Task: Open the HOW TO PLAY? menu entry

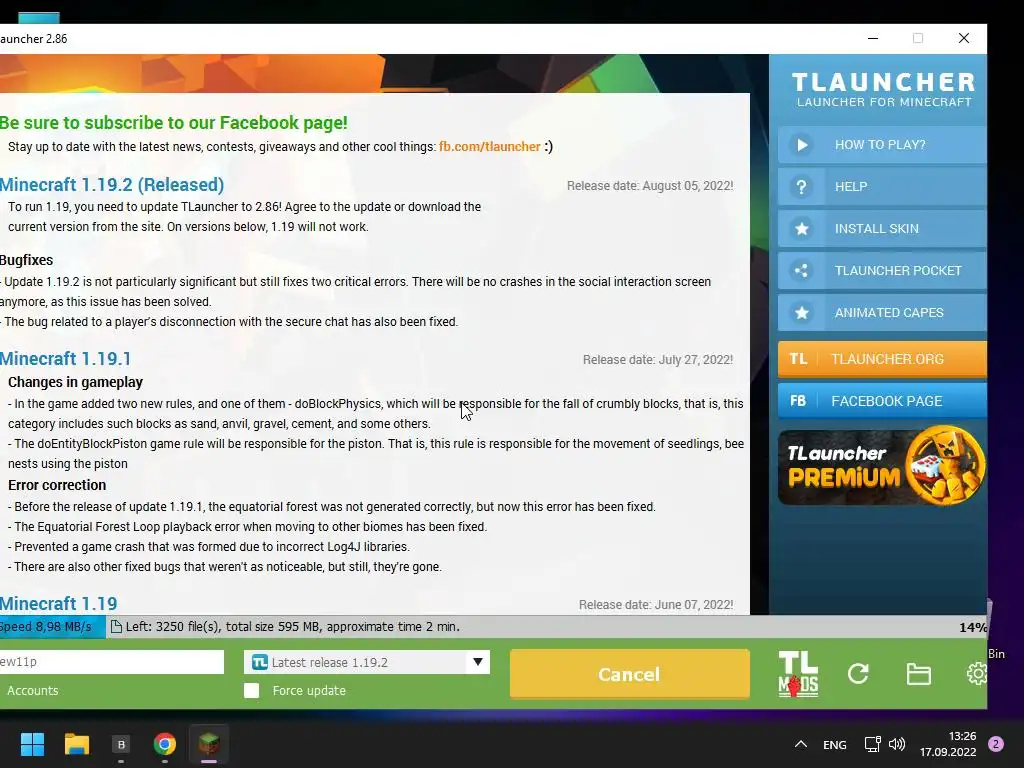Action: pyautogui.click(x=882, y=144)
